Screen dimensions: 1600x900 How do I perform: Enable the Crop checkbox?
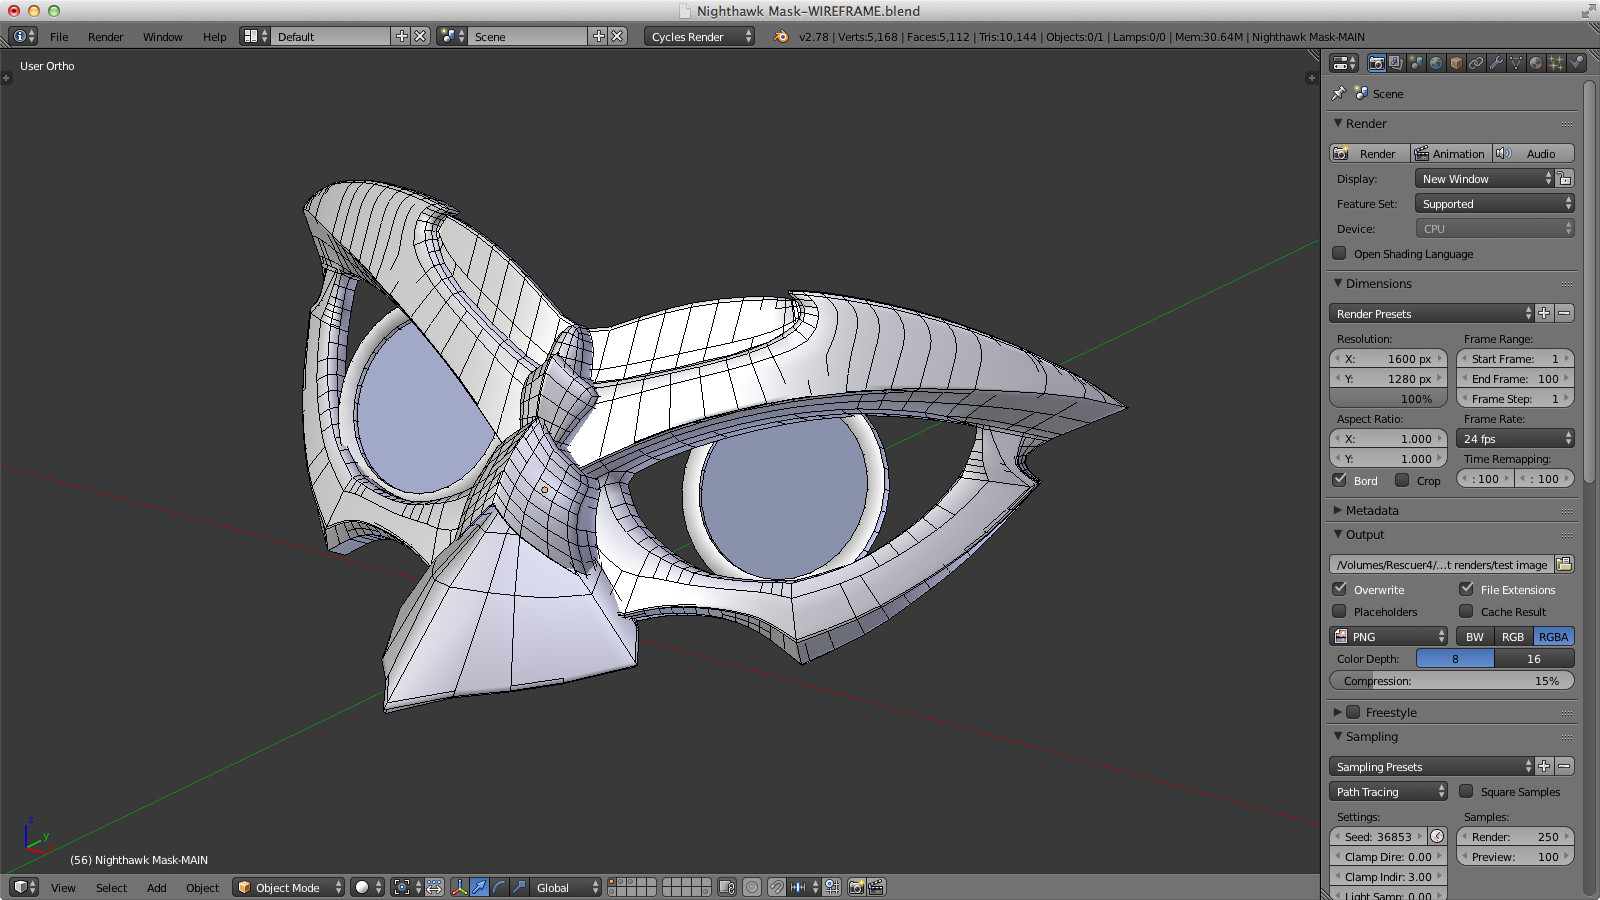click(1402, 480)
